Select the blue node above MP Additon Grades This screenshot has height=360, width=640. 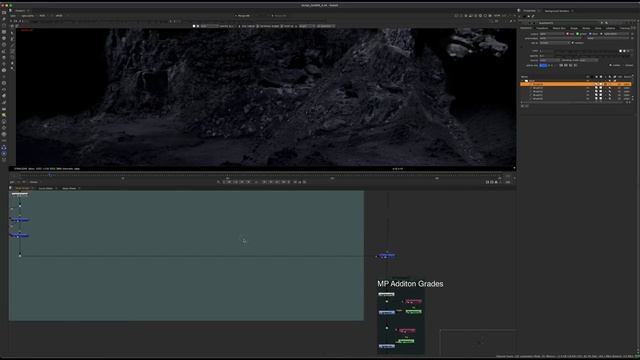[x=387, y=256]
